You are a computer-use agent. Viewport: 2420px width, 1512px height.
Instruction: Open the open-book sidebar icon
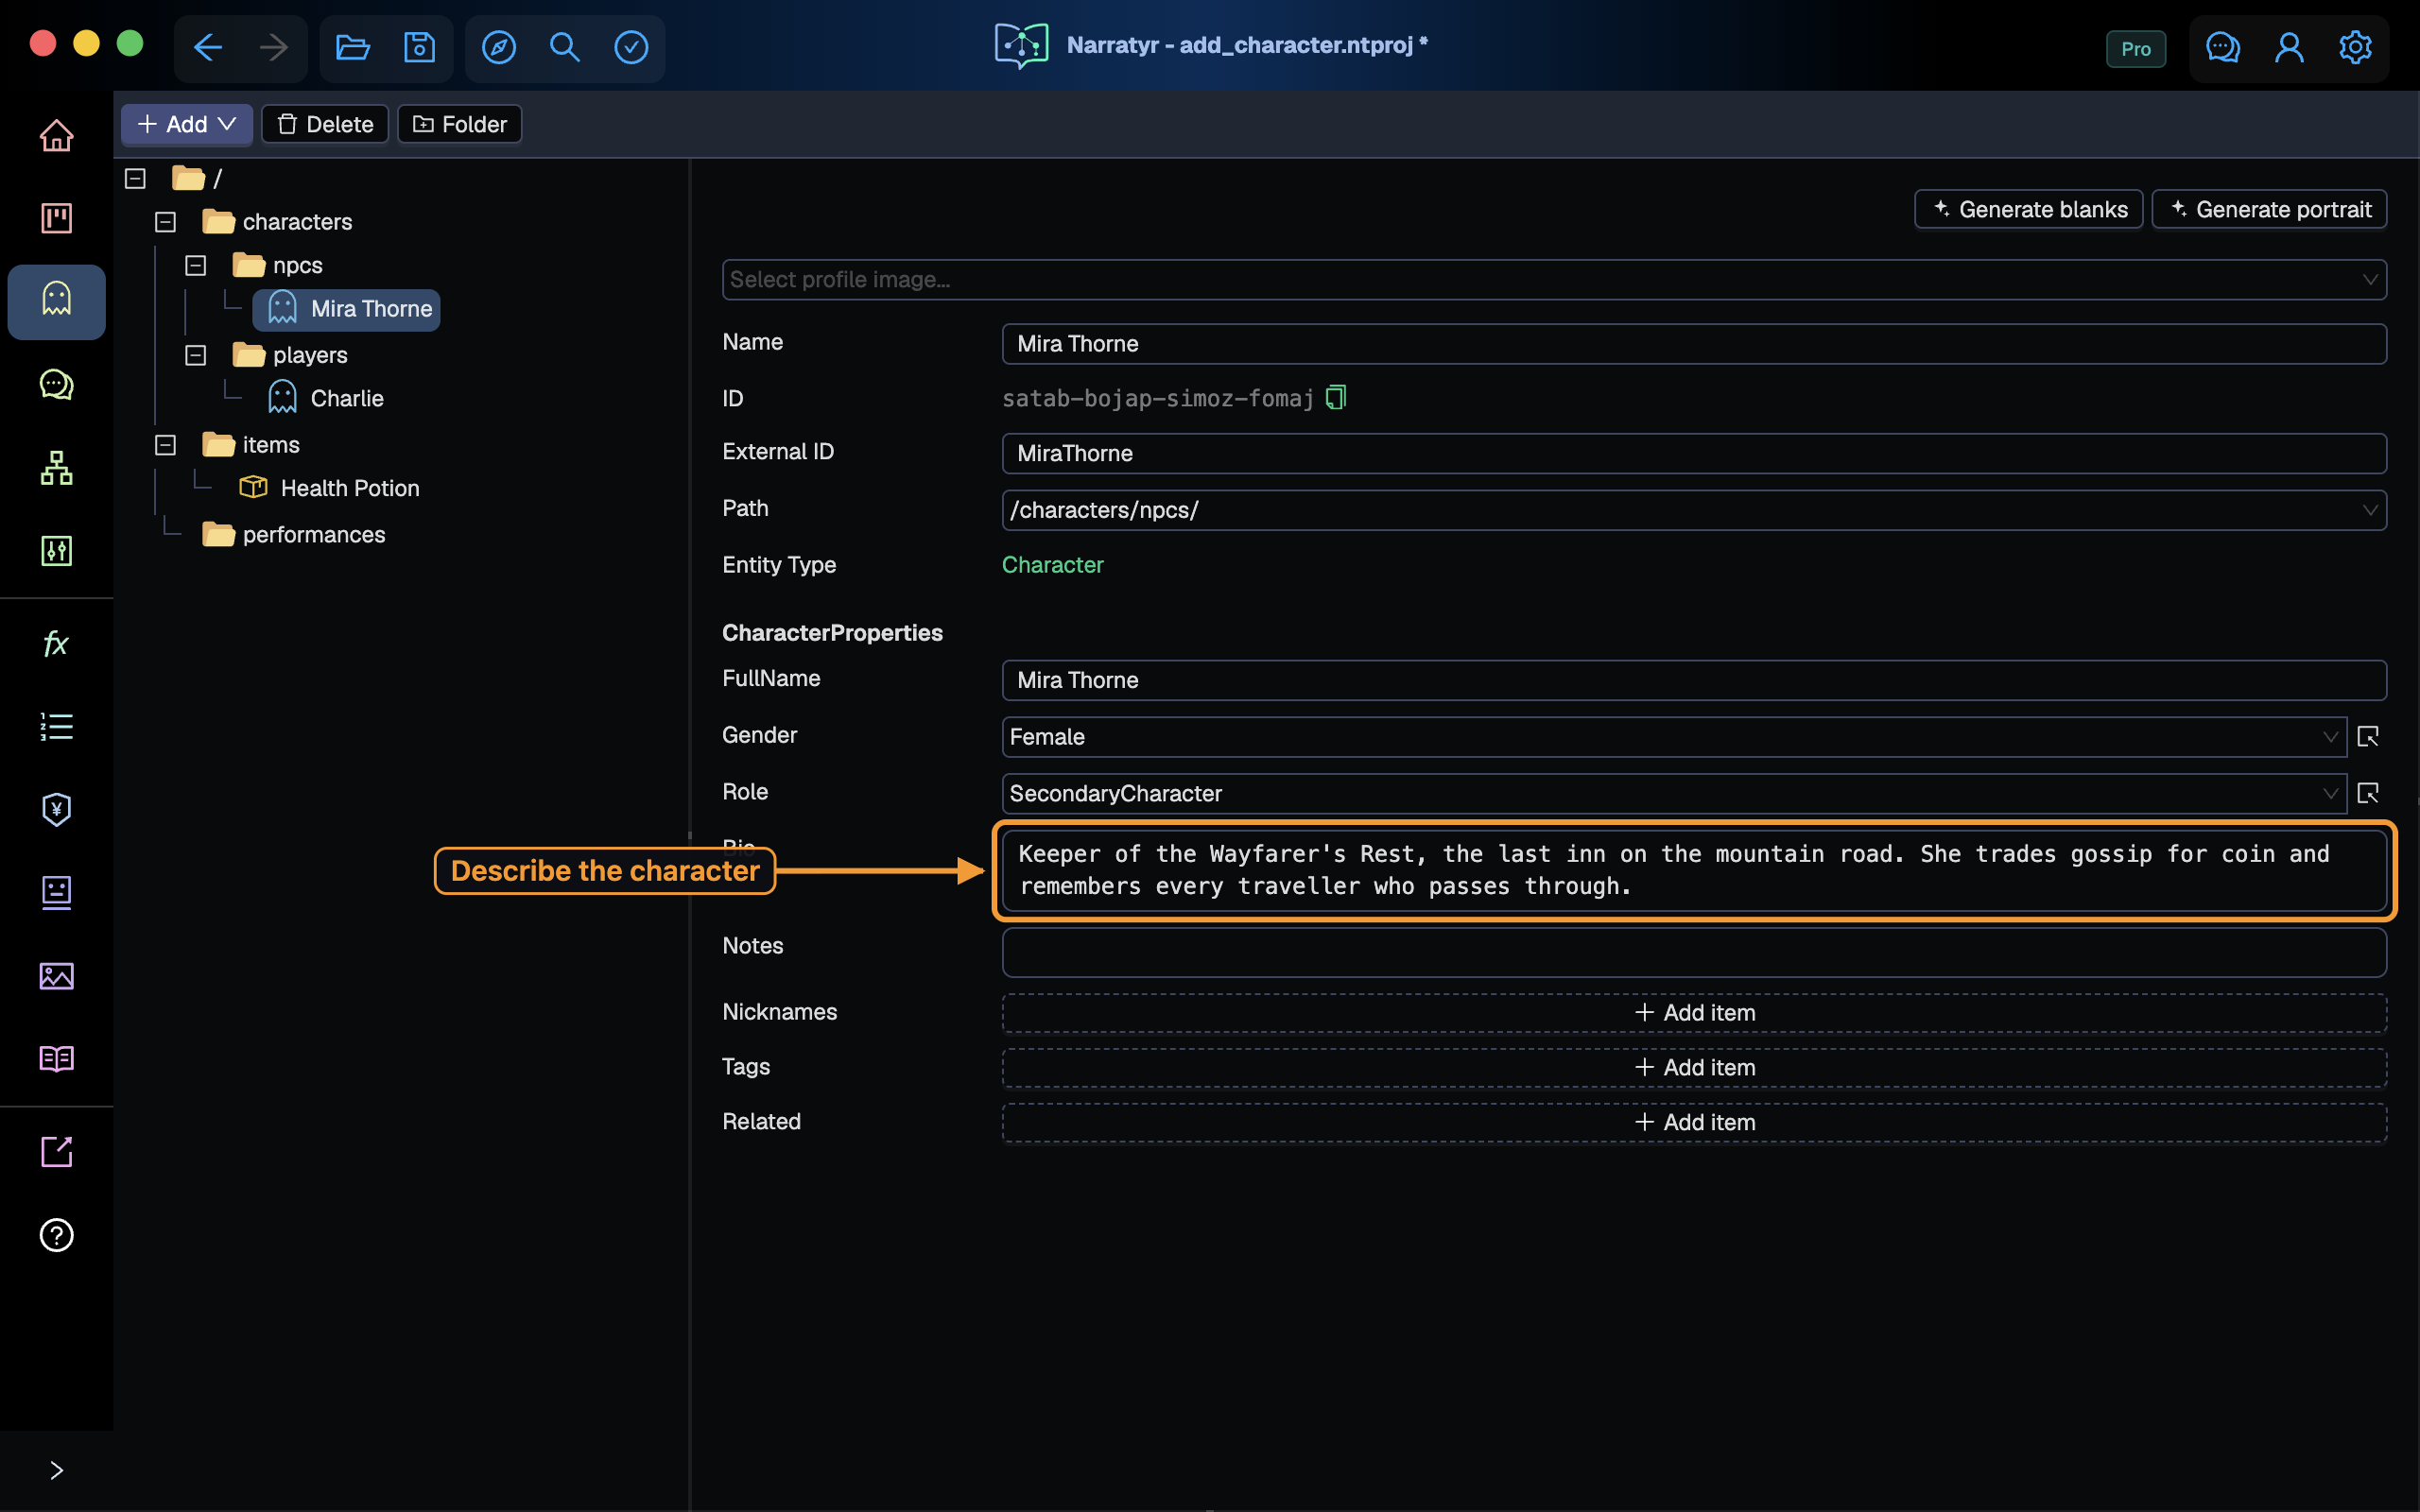[56, 1058]
